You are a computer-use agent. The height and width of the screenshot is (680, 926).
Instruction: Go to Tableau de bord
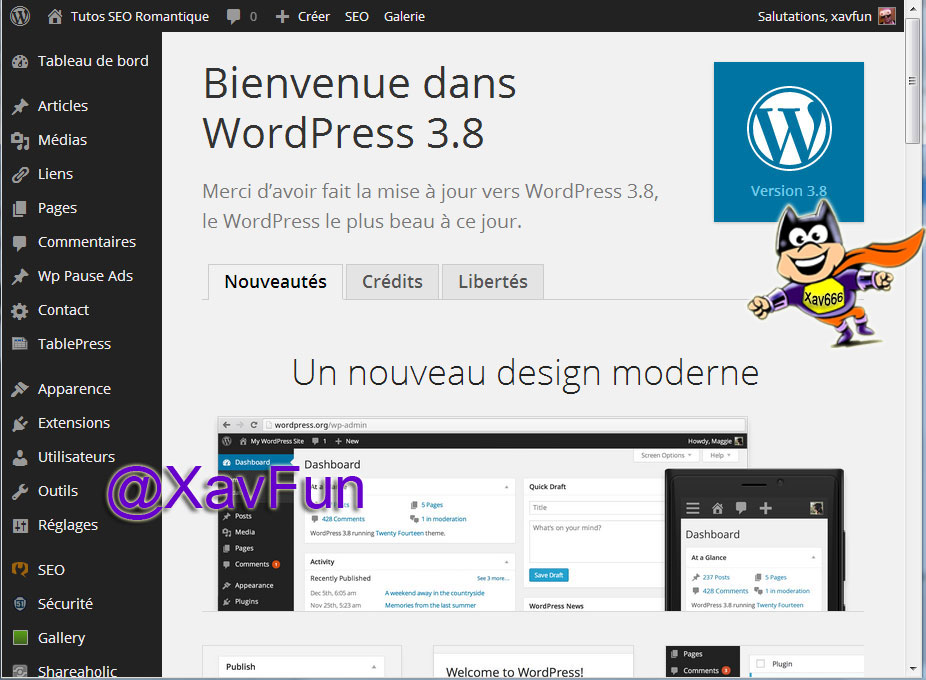point(93,61)
